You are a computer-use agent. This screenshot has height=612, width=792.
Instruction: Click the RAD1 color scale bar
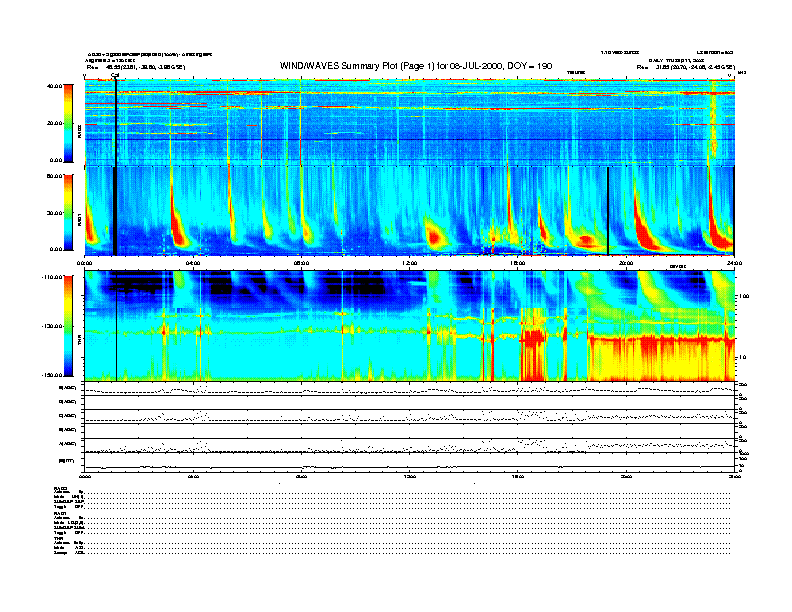coord(68,212)
